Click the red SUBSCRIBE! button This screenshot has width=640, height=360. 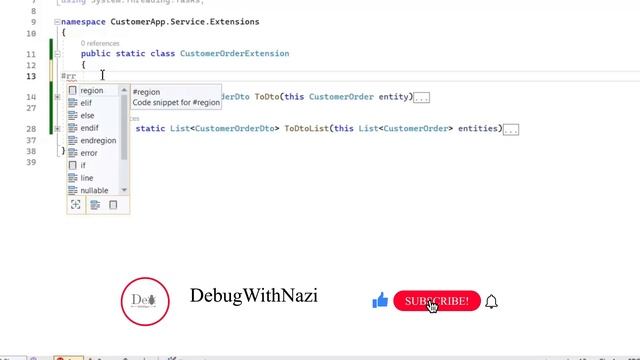[x=437, y=301]
